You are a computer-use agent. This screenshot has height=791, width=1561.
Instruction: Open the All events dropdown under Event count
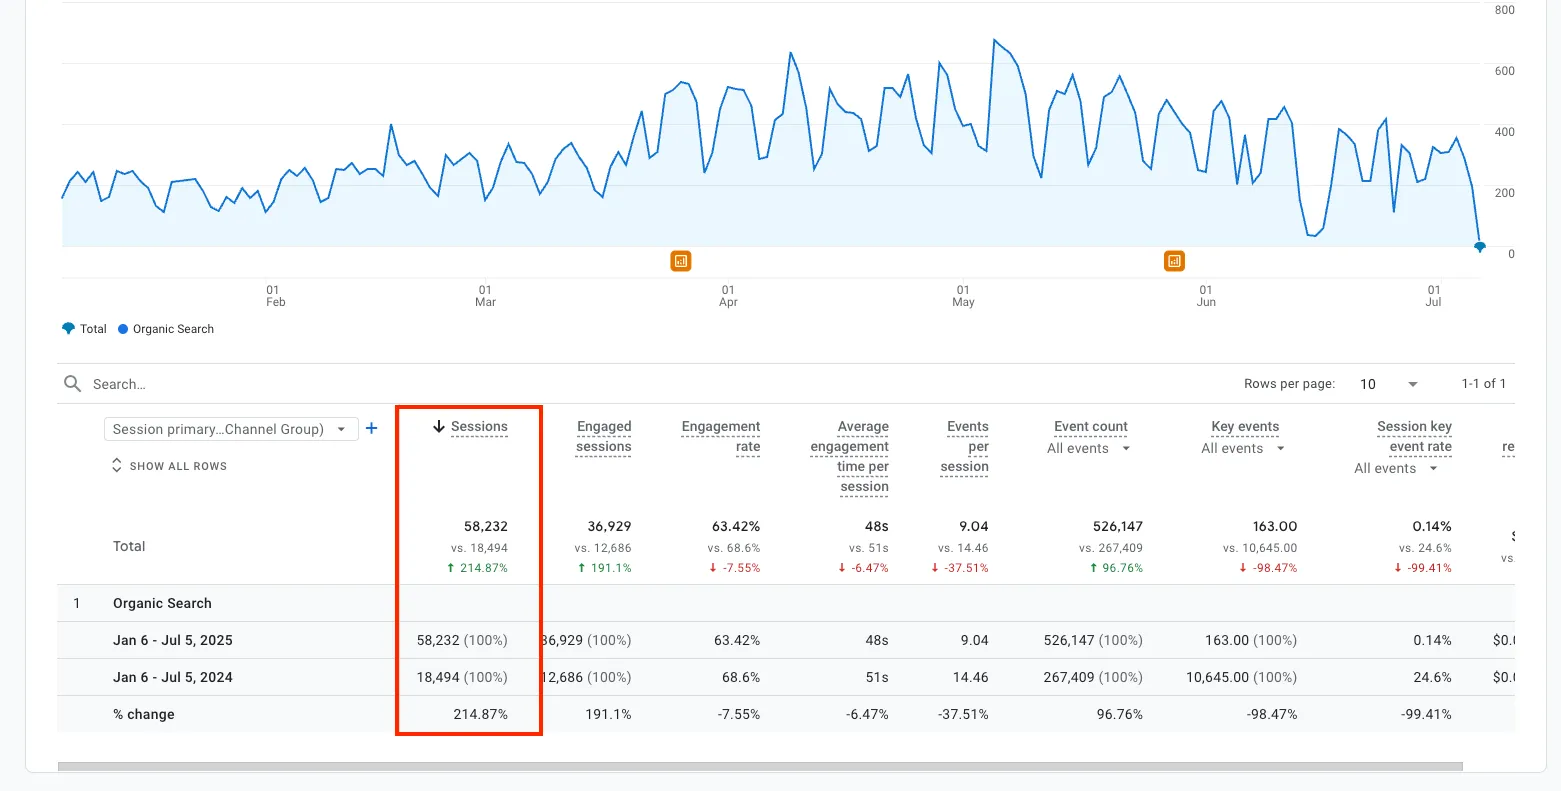pyautogui.click(x=1089, y=448)
